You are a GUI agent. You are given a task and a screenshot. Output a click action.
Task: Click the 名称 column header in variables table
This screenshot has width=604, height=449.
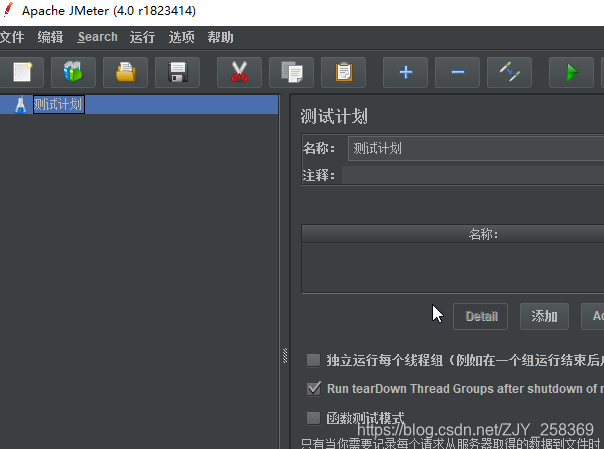(453, 234)
